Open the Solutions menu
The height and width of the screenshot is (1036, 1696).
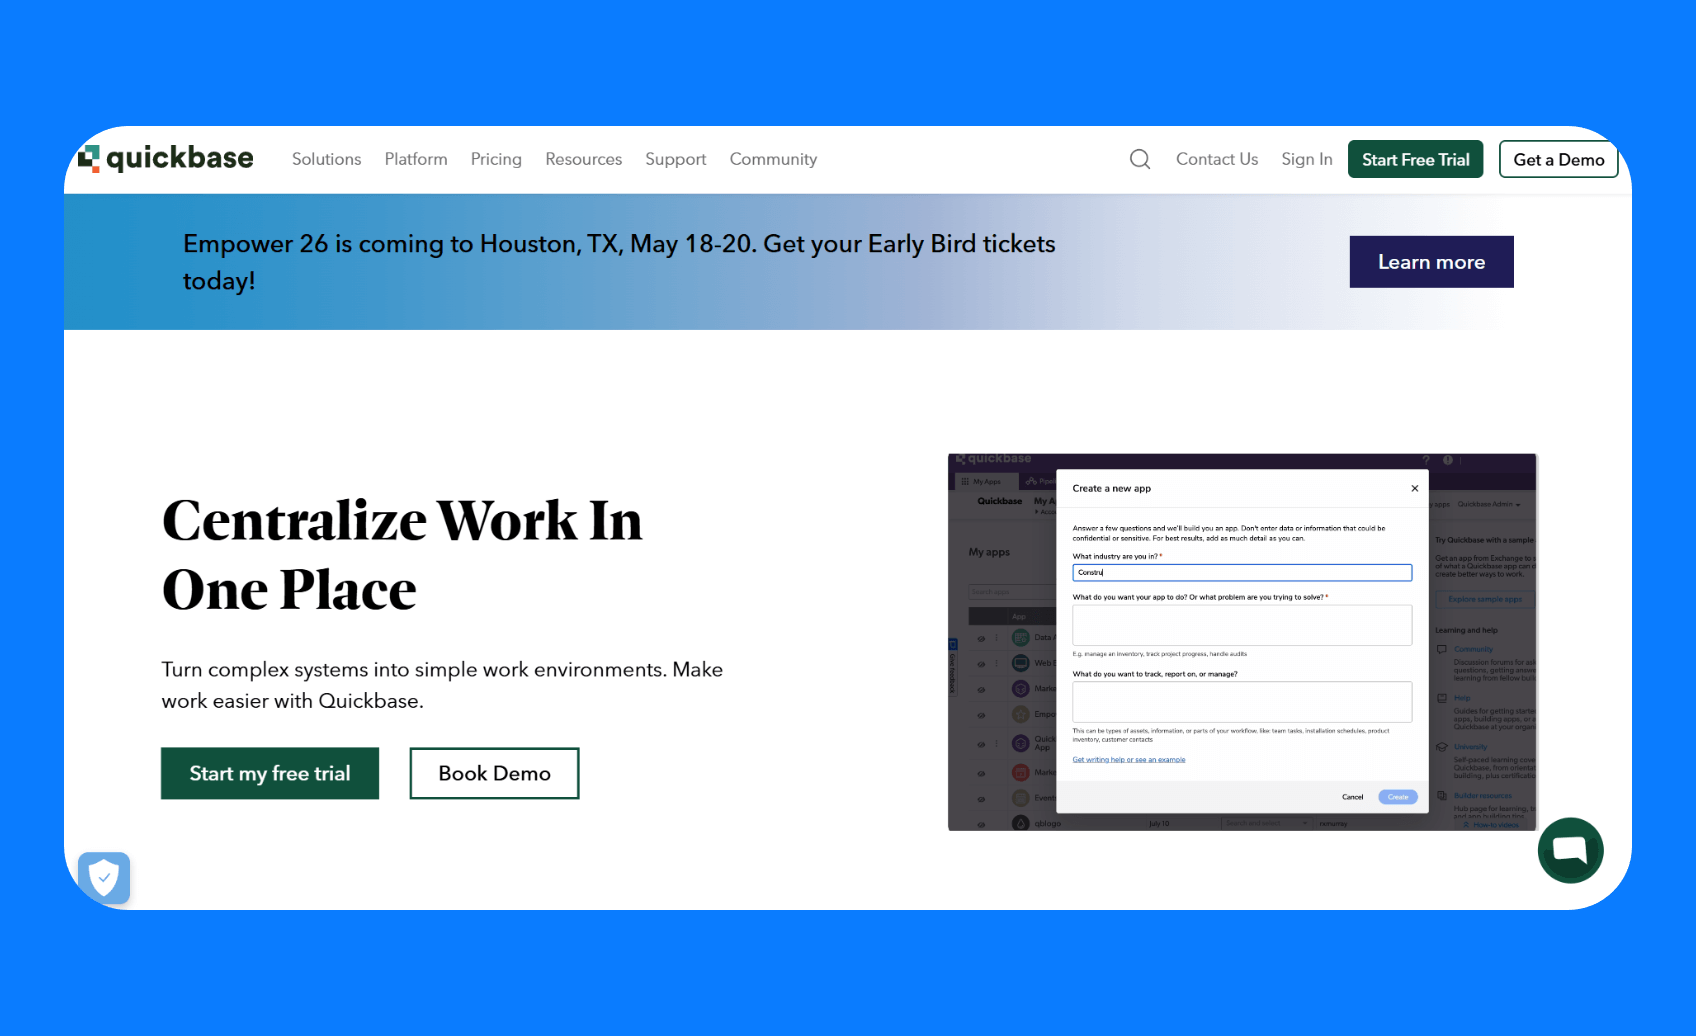[326, 159]
